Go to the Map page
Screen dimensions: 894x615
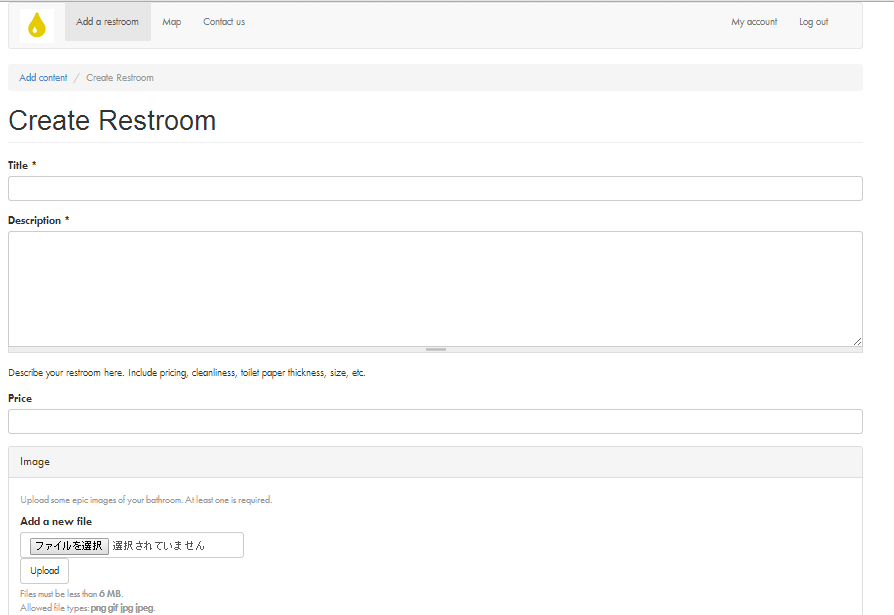172,22
